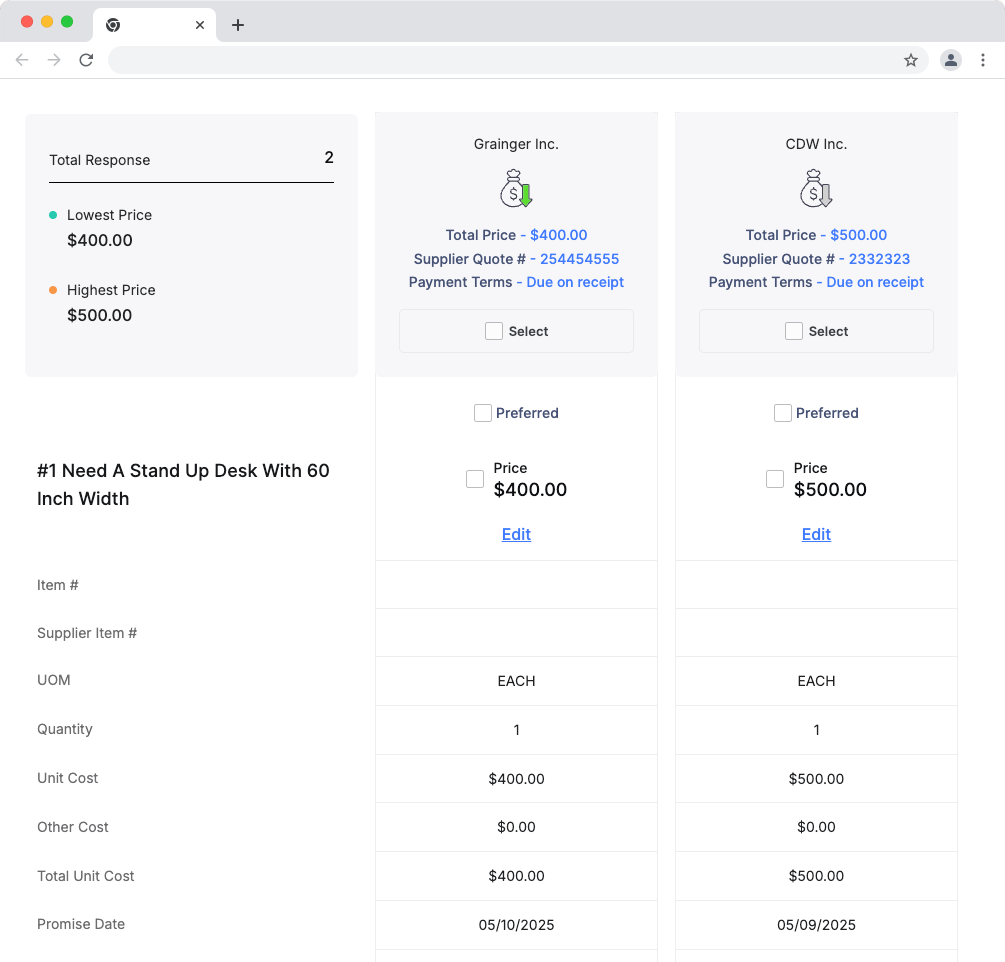Click the Edit link under the $500.00 price
The height and width of the screenshot is (962, 1005).
point(816,535)
